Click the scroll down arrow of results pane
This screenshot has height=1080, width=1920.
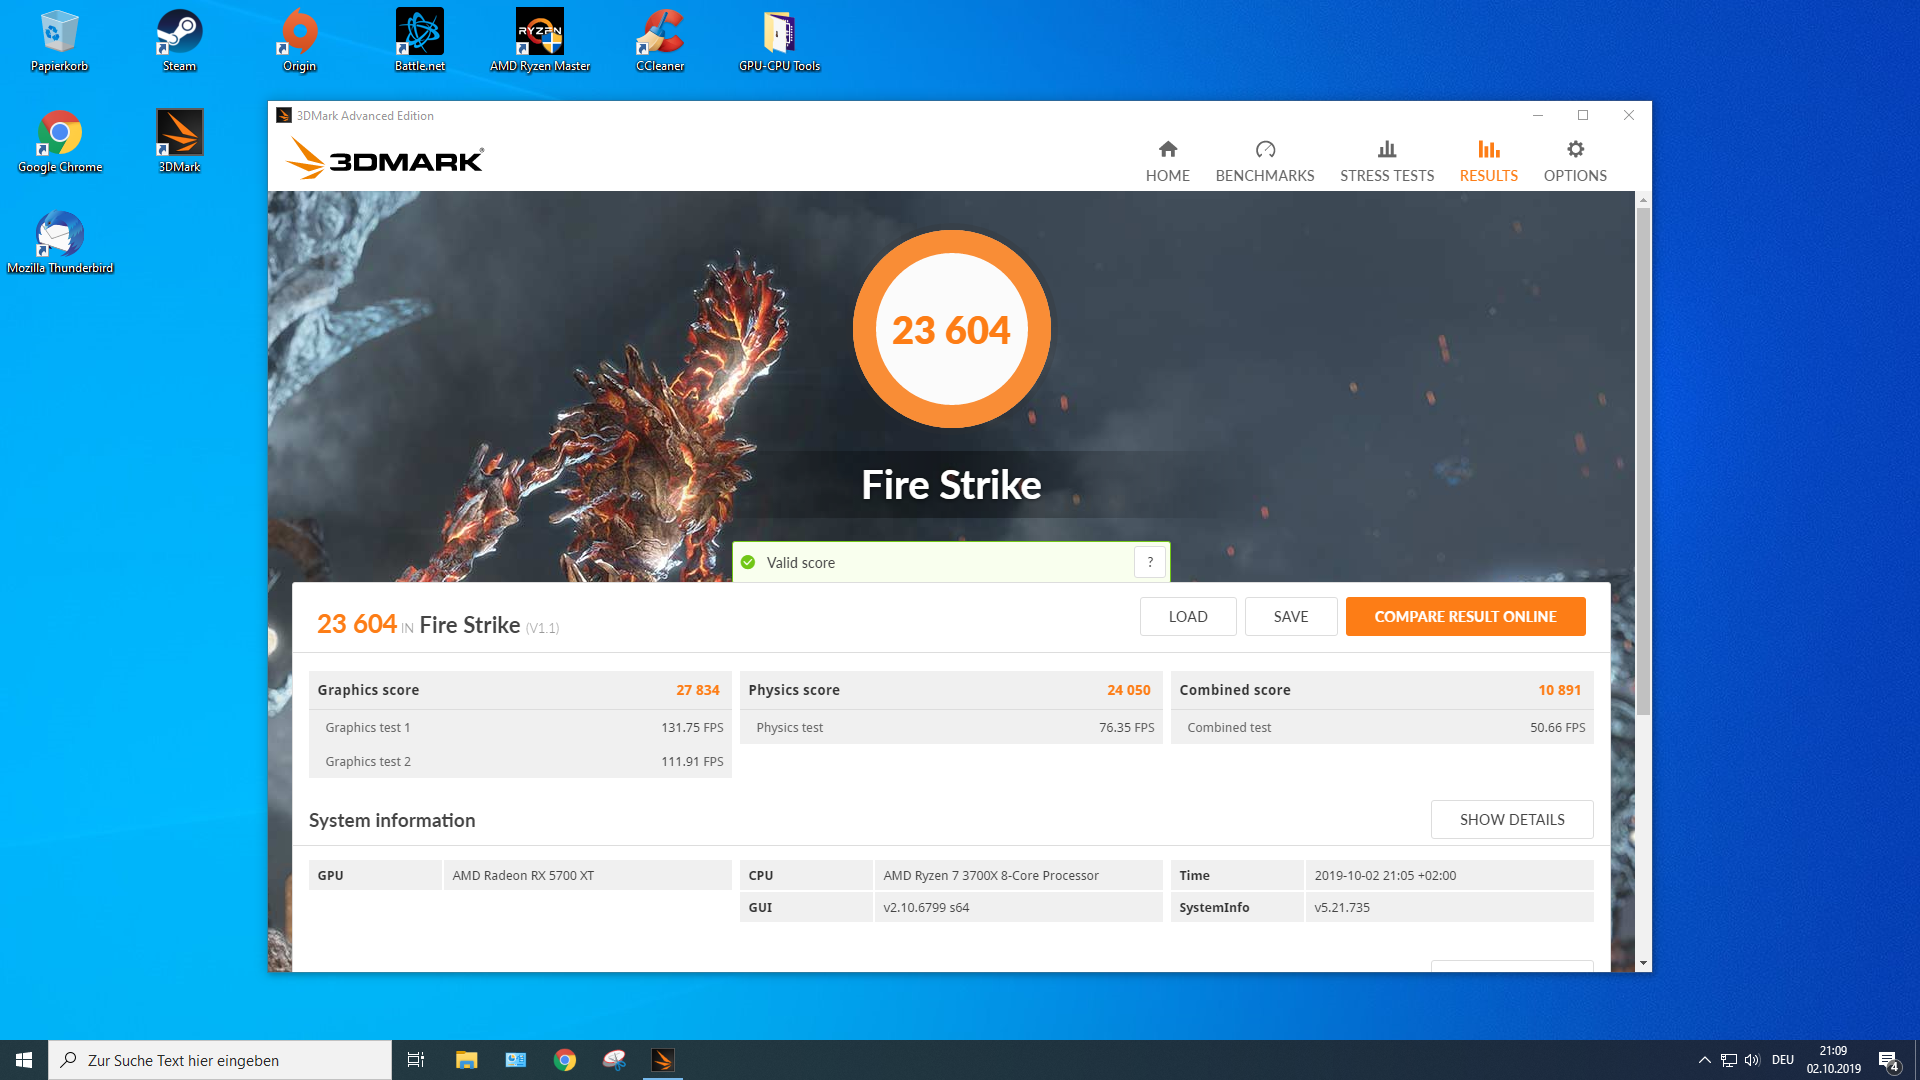[1643, 963]
